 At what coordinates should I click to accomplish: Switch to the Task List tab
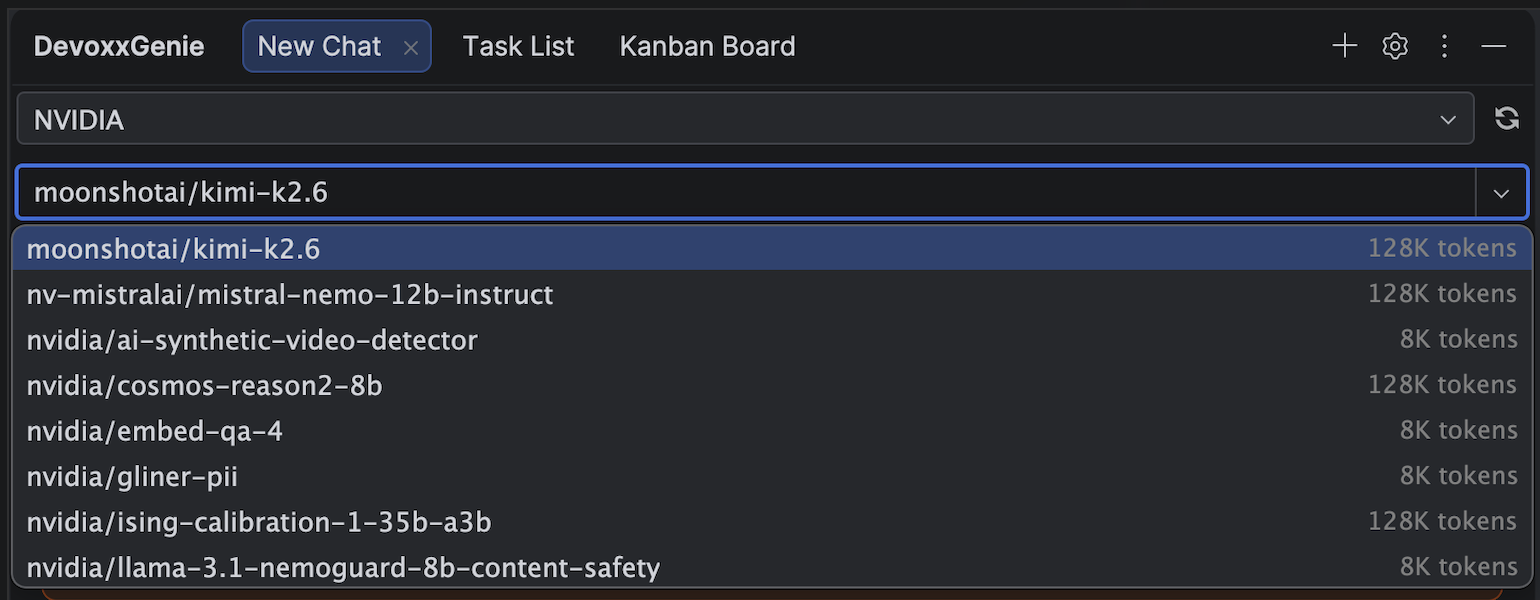518,46
